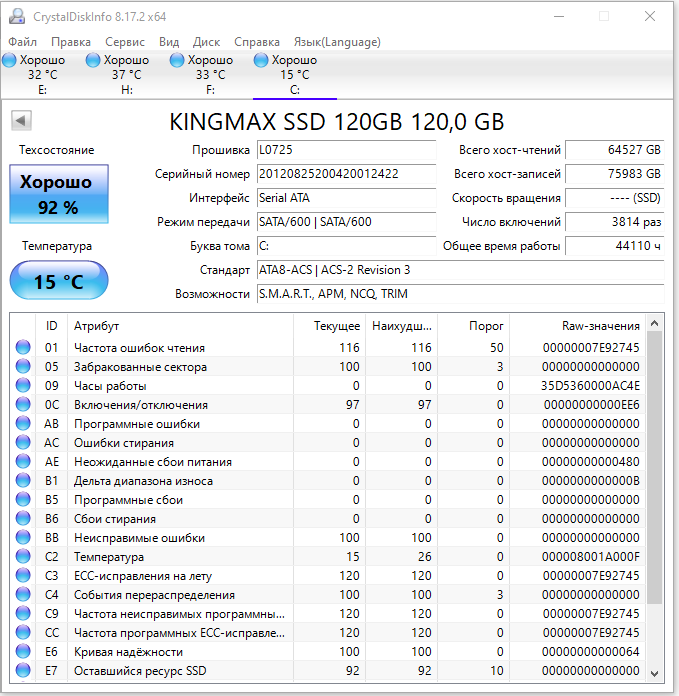Click raw value 000008001A000F
Viewport: 679px width, 696px height.
tap(591, 557)
